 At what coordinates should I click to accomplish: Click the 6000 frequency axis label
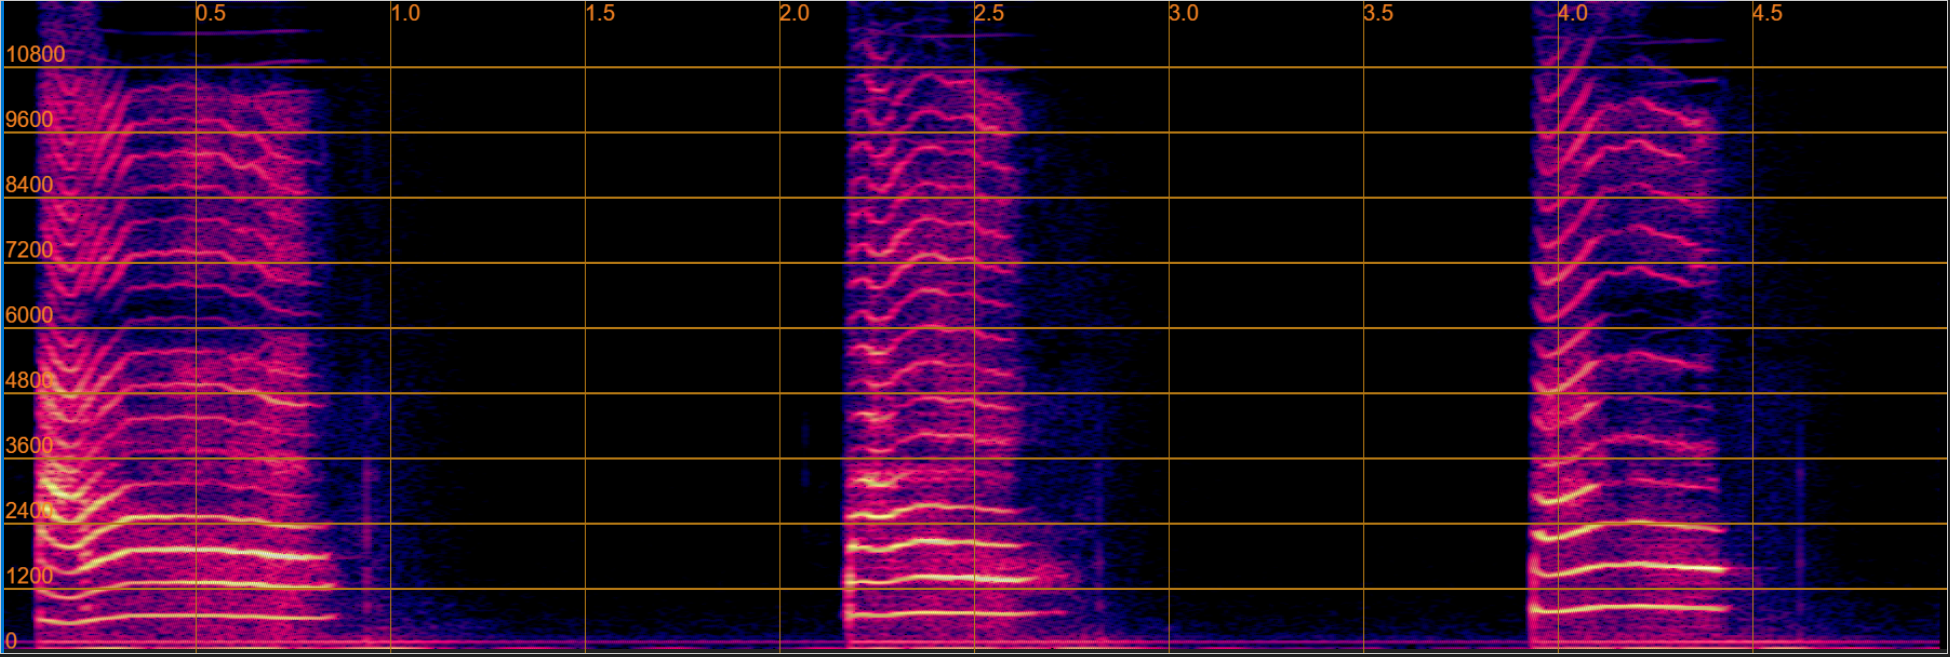tap(29, 315)
